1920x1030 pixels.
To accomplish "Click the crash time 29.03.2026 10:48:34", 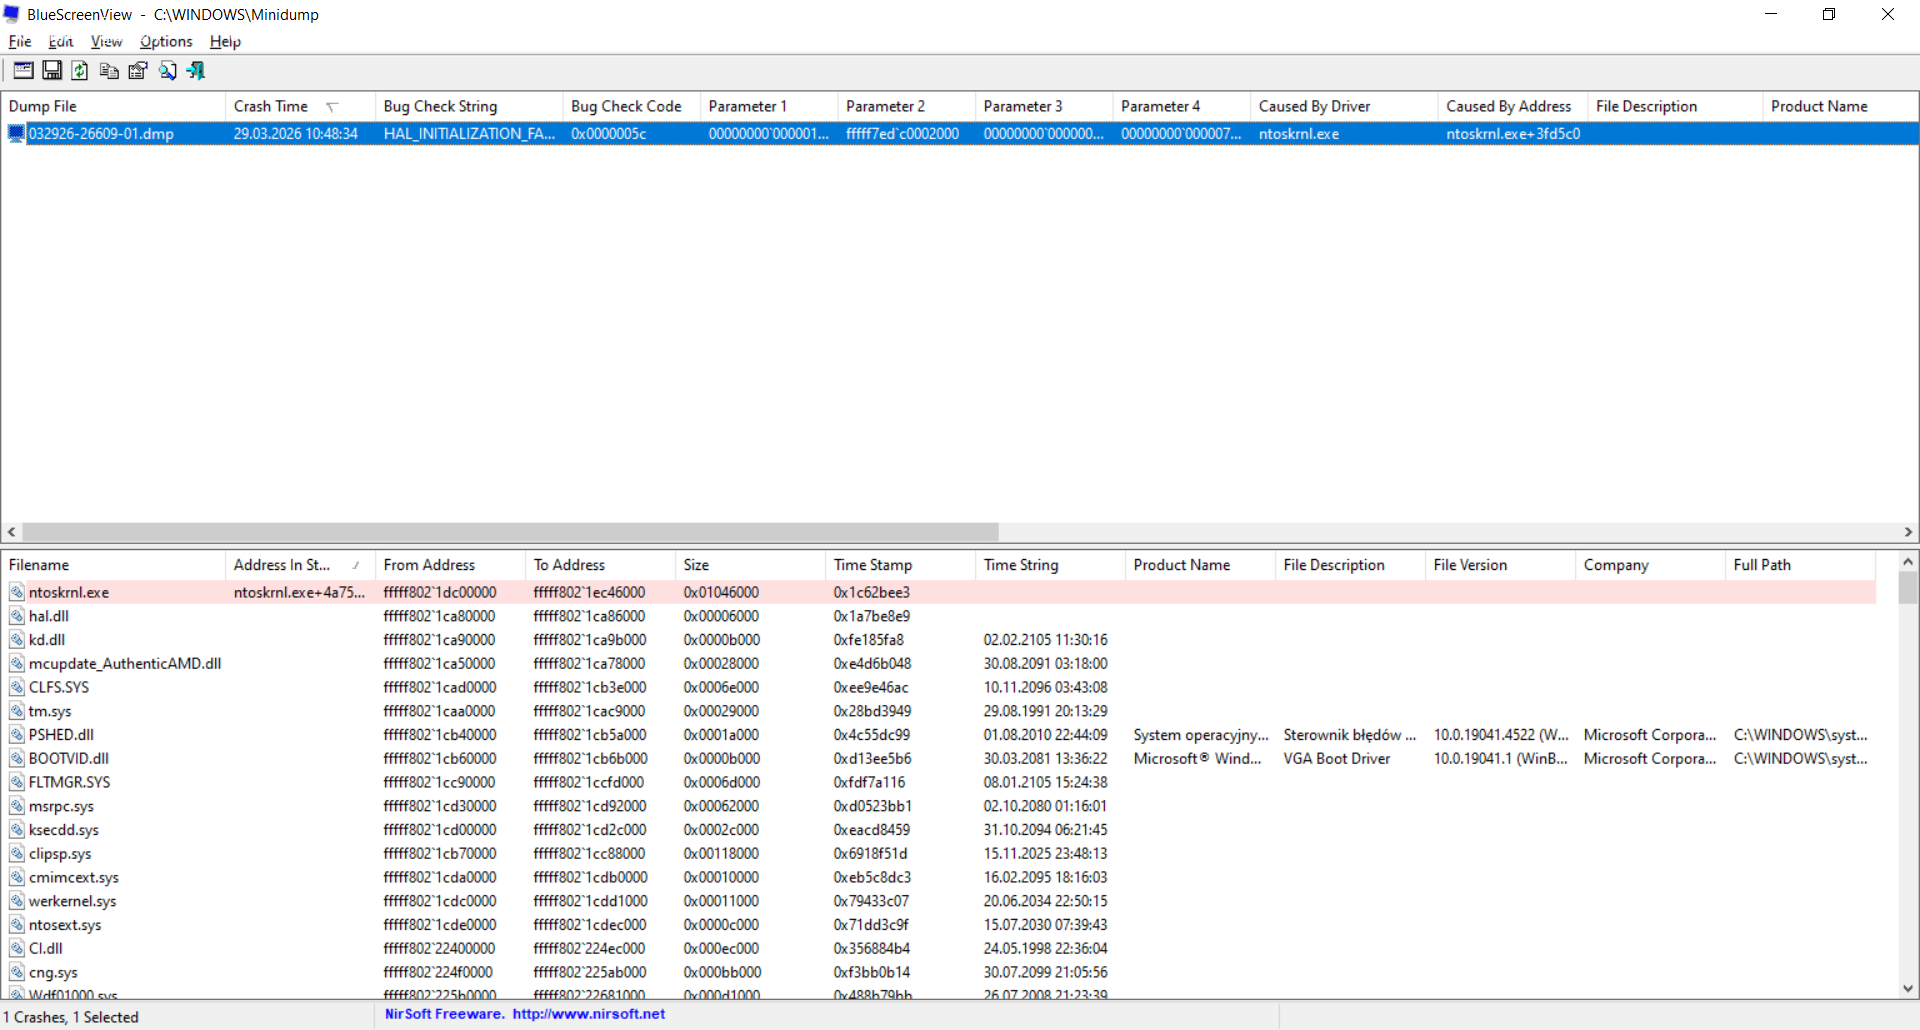I will (295, 134).
